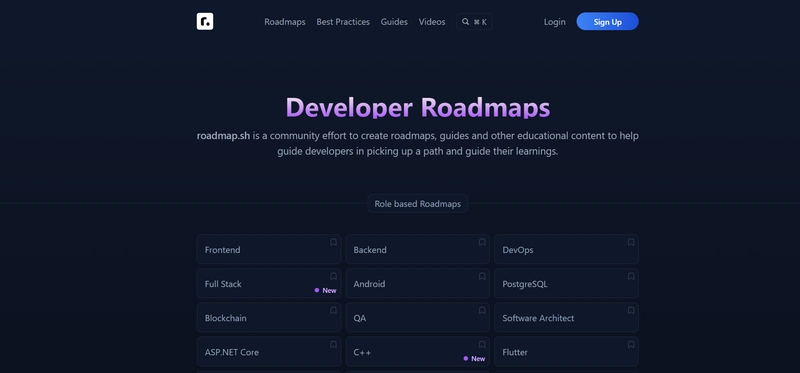Open the PostgreSQL roadmap card
The width and height of the screenshot is (800, 373).
pyautogui.click(x=566, y=283)
